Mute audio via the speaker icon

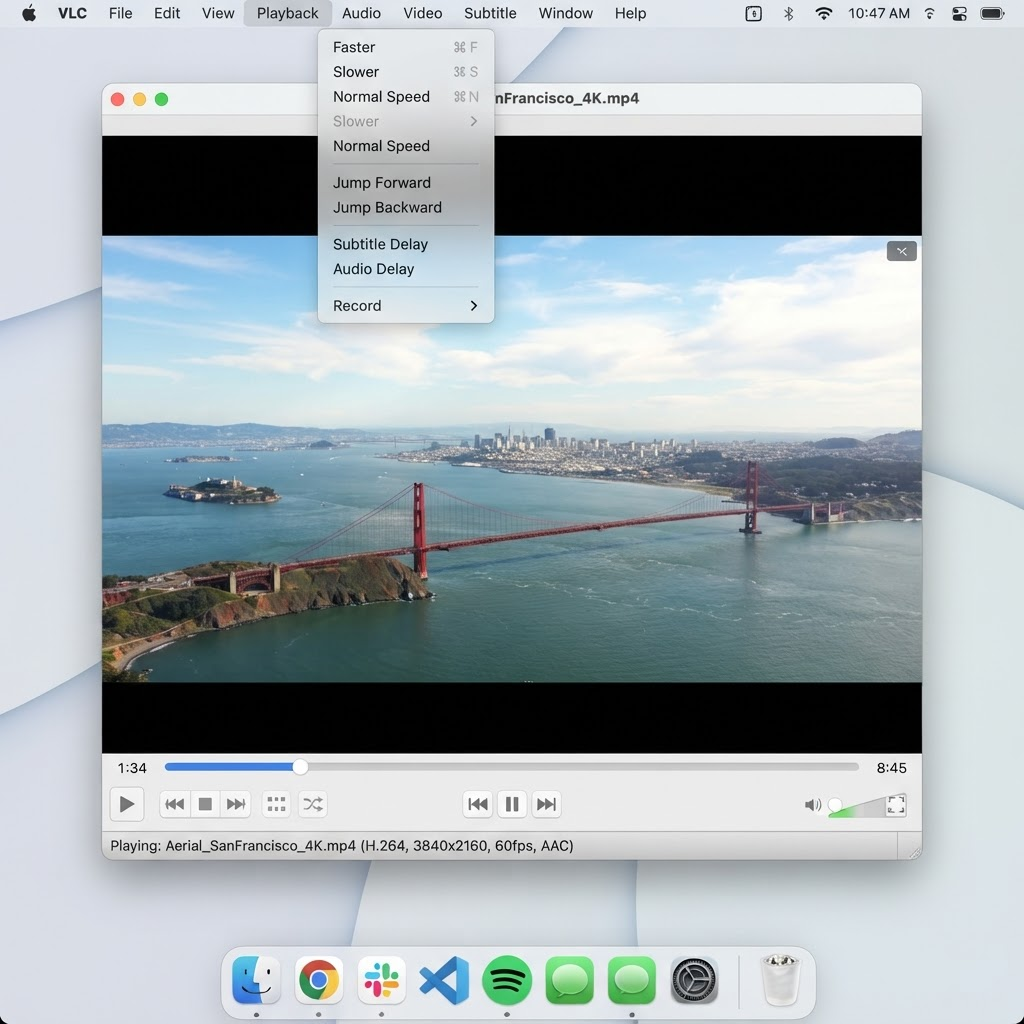pos(812,805)
